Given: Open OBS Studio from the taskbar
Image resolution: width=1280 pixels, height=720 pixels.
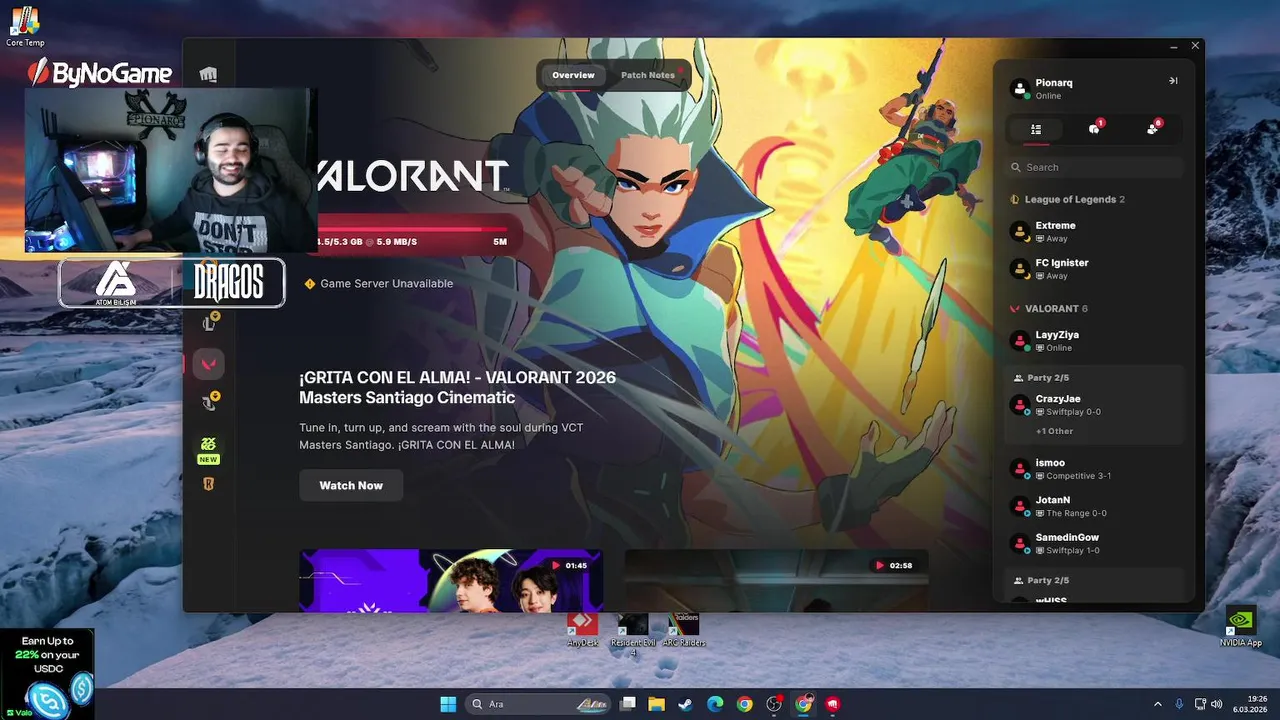Looking at the screenshot, I should (774, 704).
